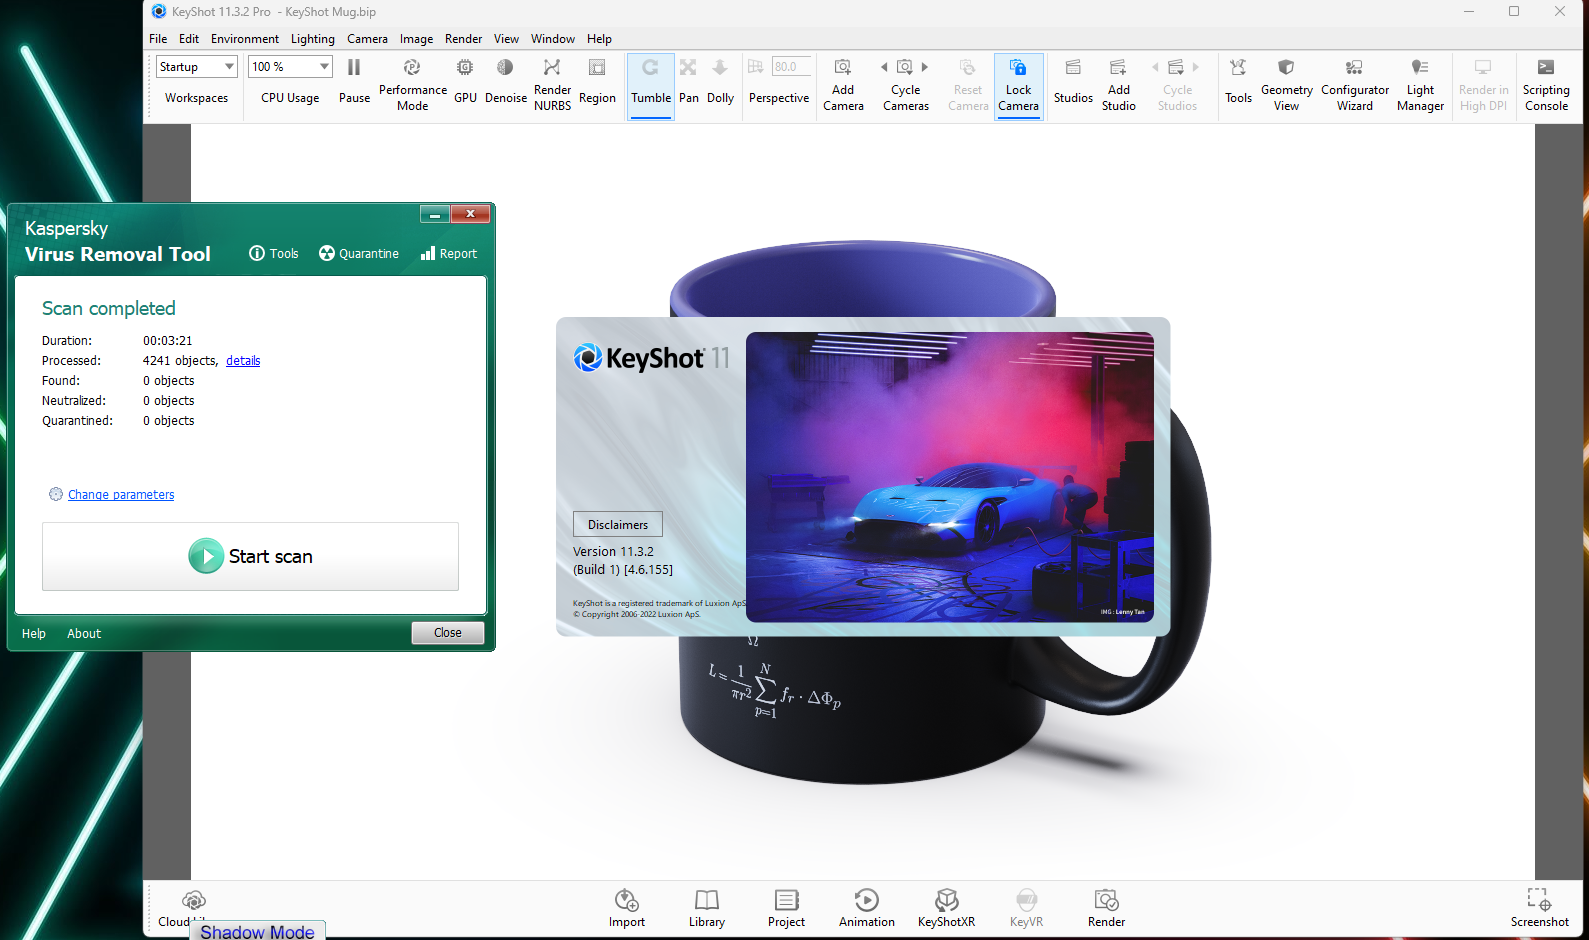Open the Environment menu
The image size is (1589, 940).
[245, 39]
